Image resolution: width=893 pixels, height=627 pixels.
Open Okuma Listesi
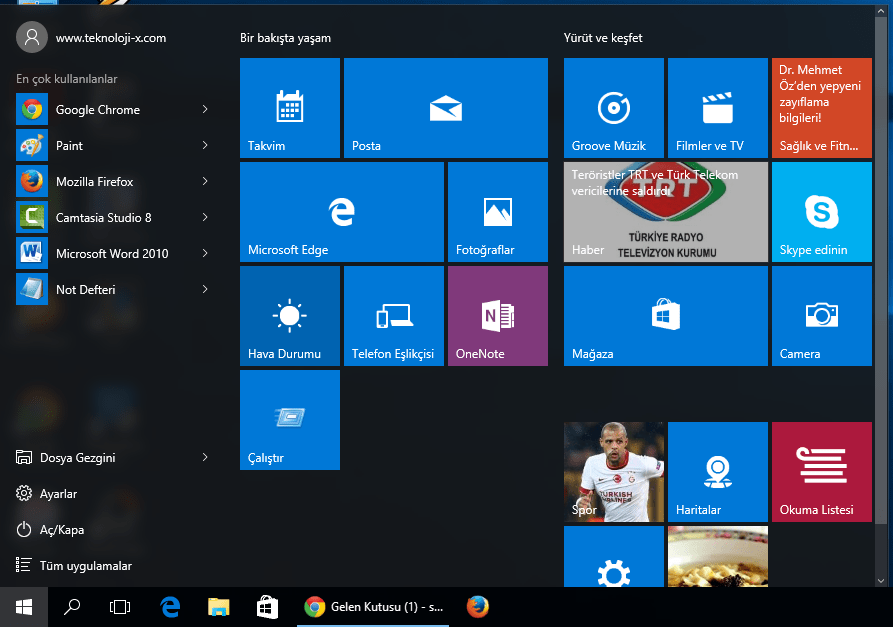coord(821,471)
